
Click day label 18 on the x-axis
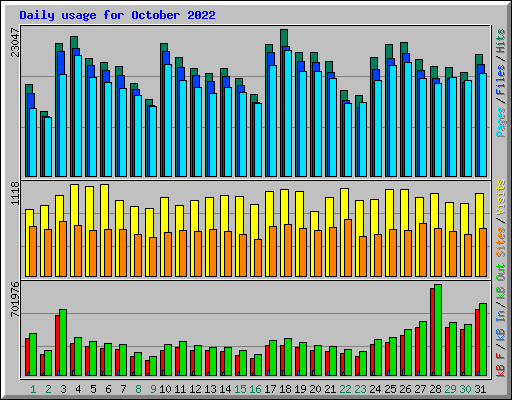coord(285,389)
